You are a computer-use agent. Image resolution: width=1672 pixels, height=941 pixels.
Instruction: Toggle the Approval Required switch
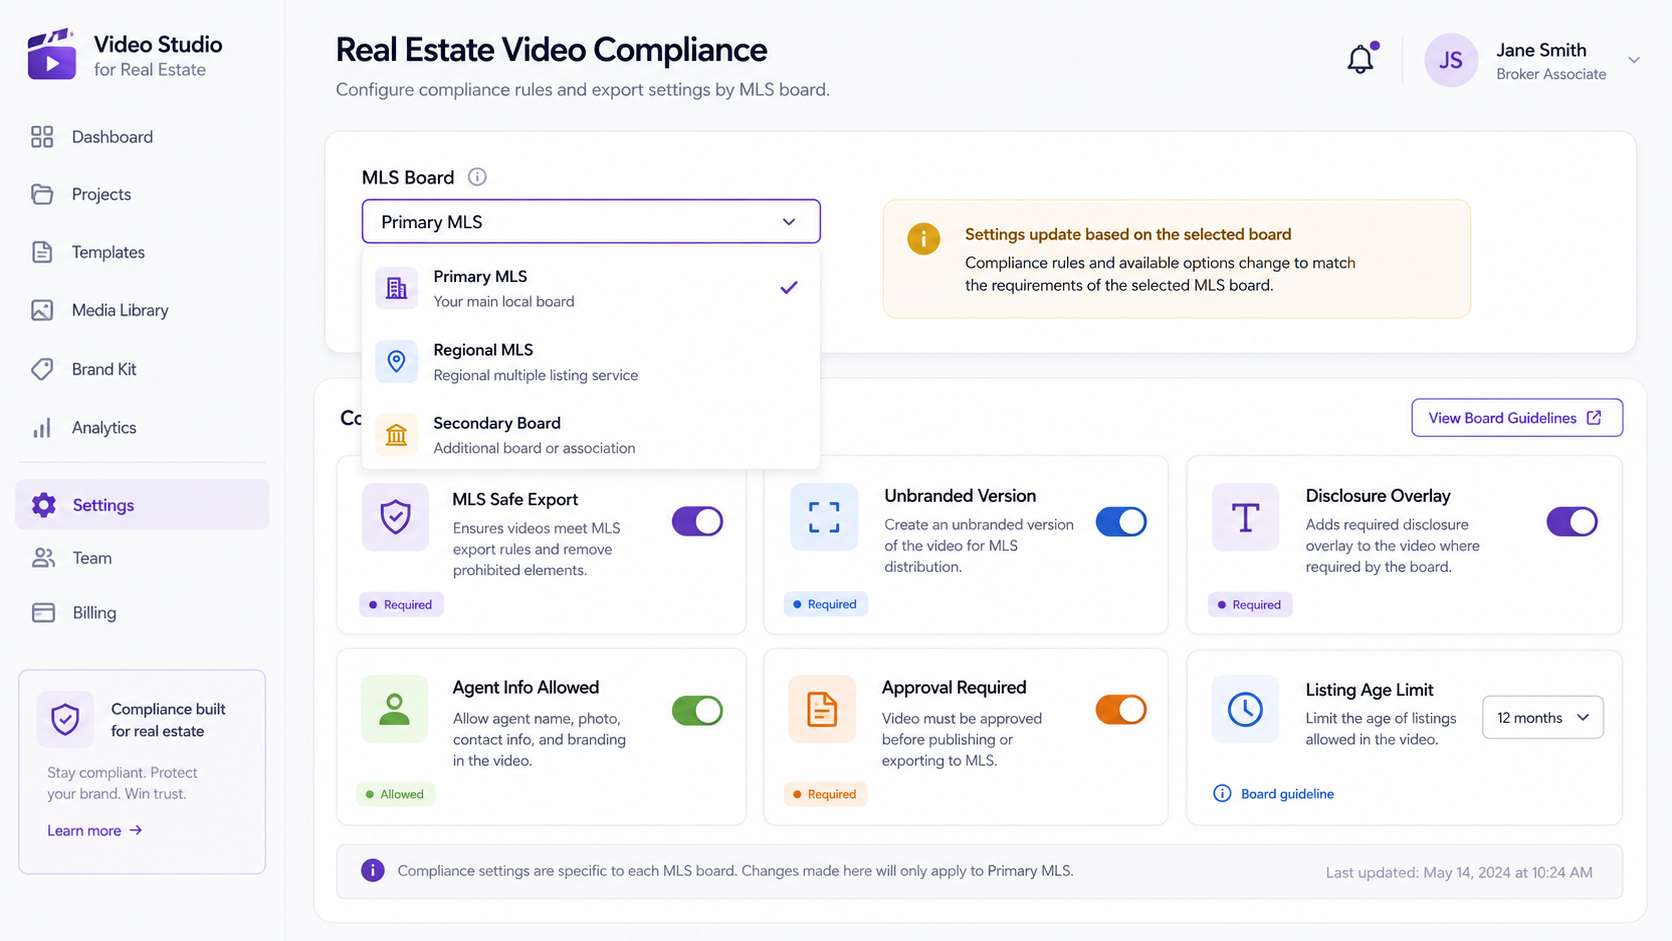1121,709
